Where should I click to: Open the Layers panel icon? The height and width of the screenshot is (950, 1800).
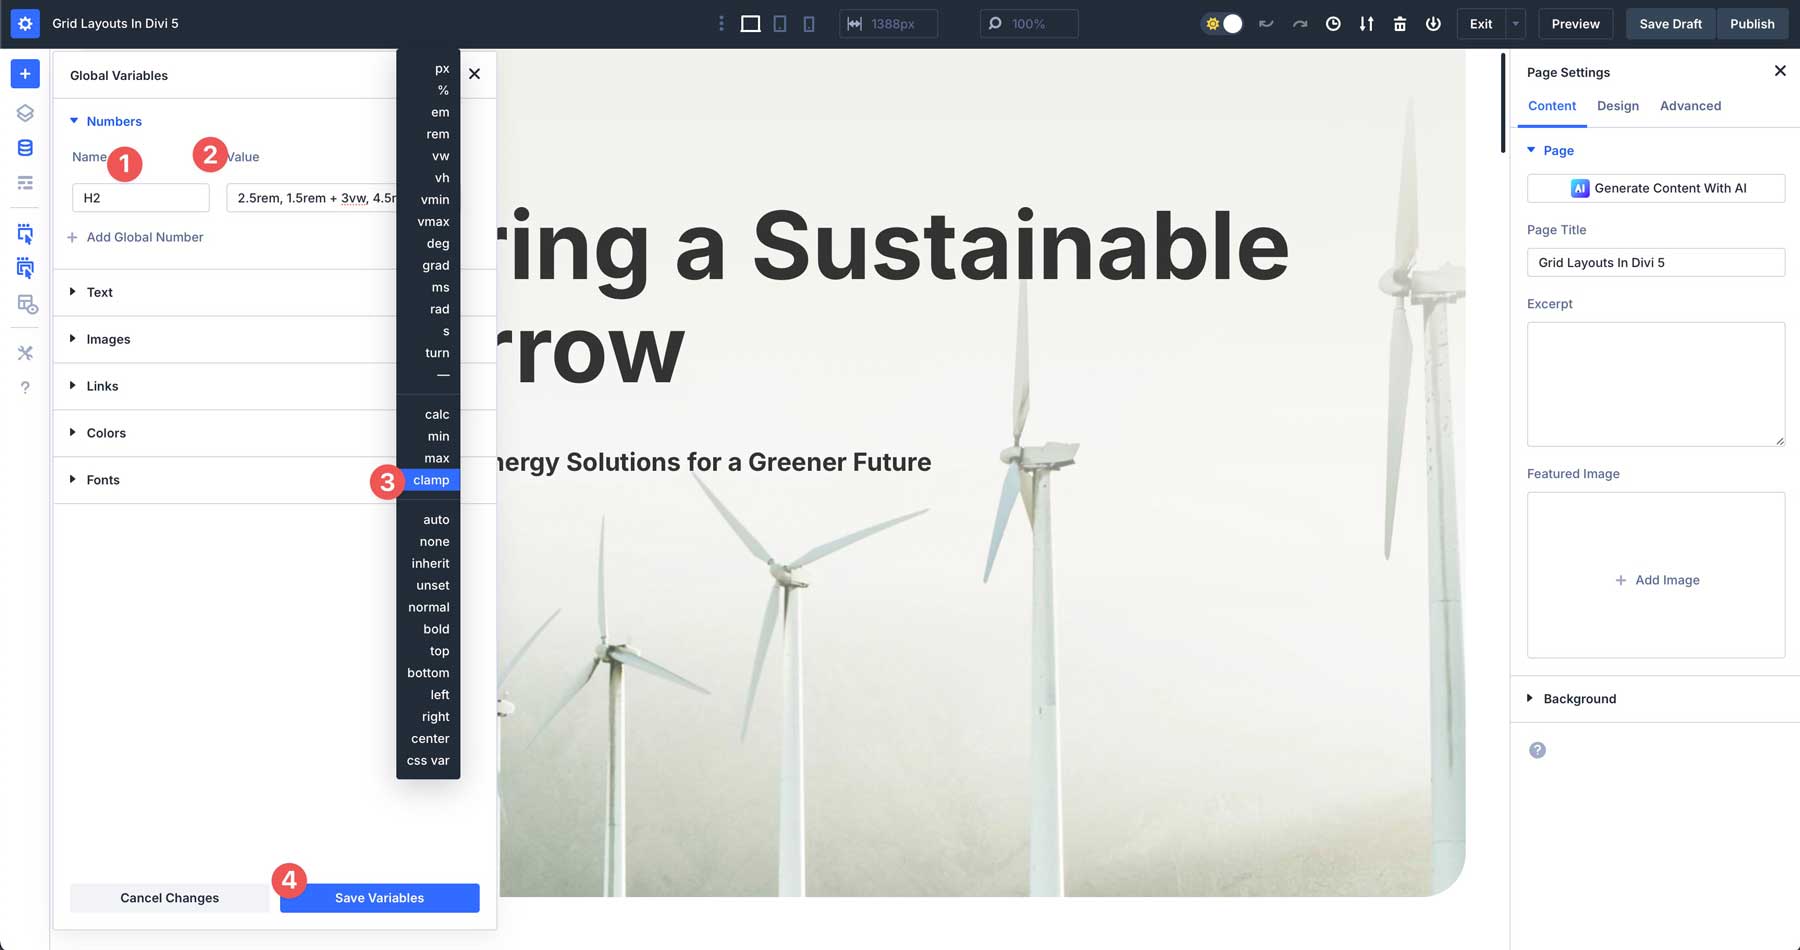(25, 113)
